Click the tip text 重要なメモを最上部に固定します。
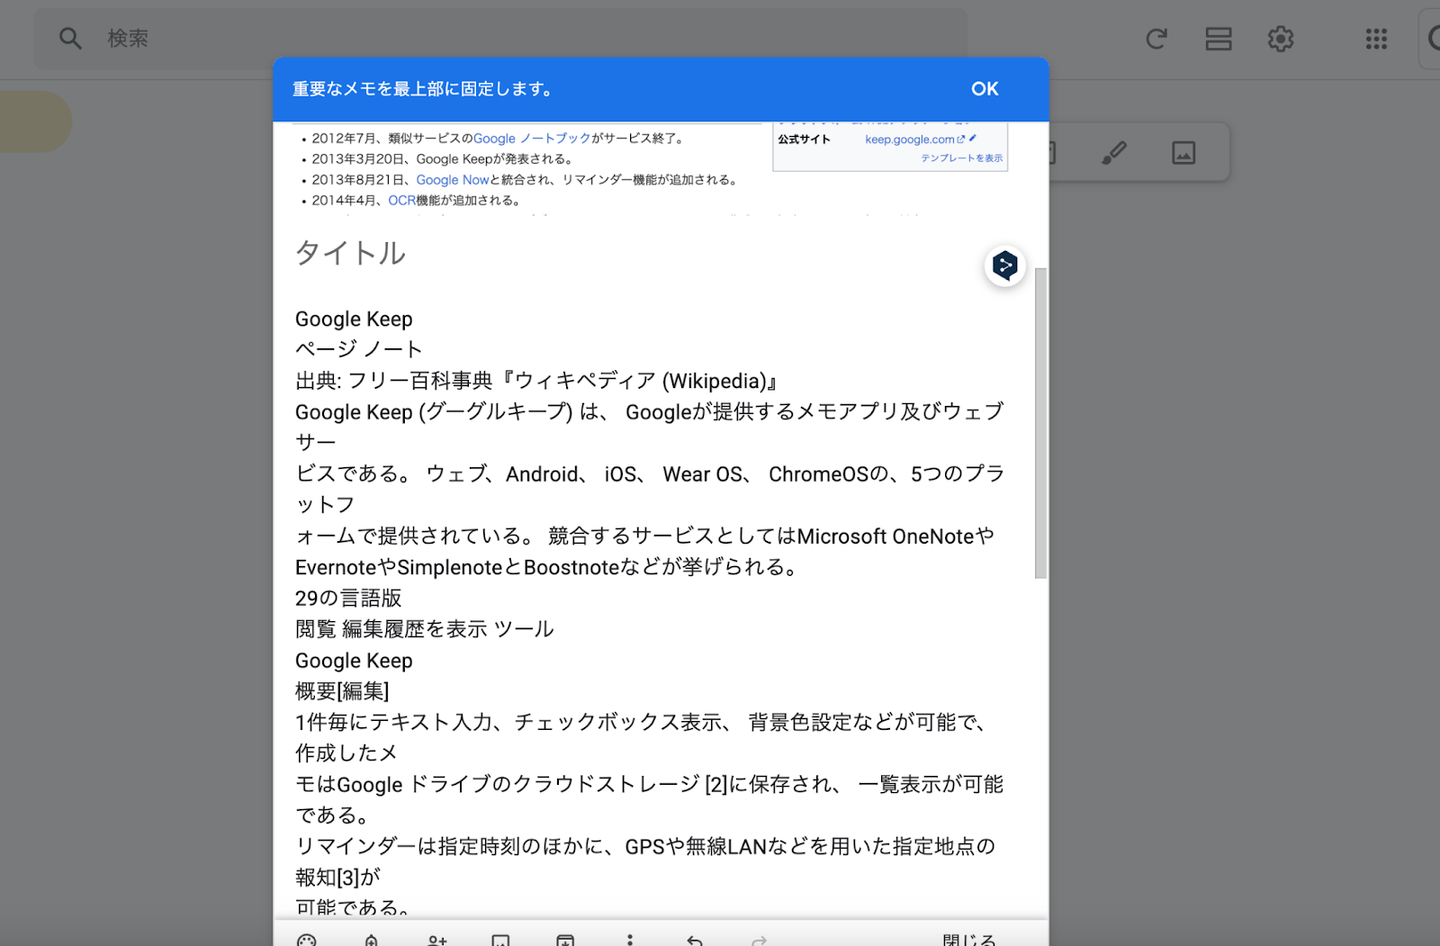Screen dimensions: 1440x946 click(424, 89)
